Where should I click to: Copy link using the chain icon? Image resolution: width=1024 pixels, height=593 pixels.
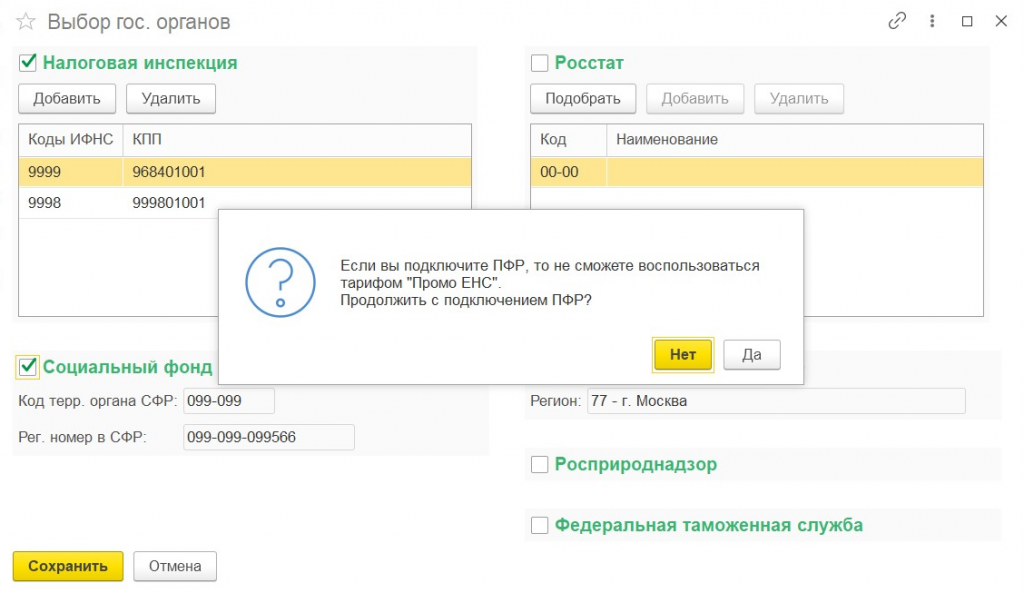[897, 21]
